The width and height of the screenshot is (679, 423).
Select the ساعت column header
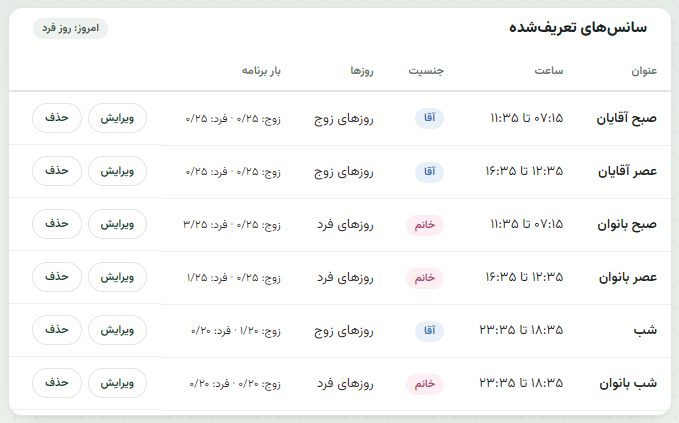[549, 71]
